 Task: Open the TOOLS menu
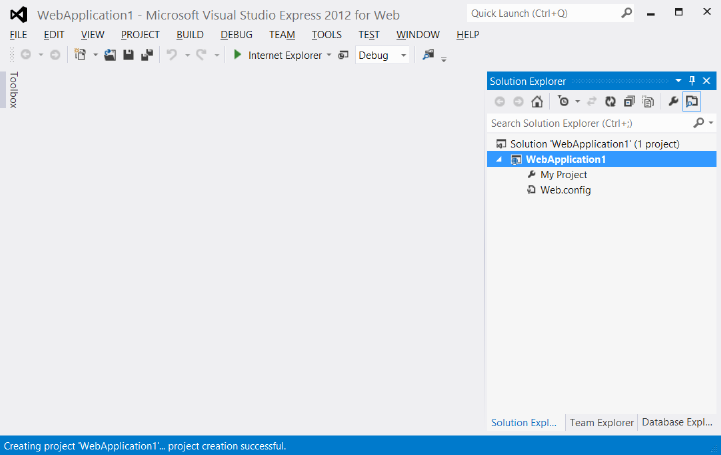click(x=326, y=35)
